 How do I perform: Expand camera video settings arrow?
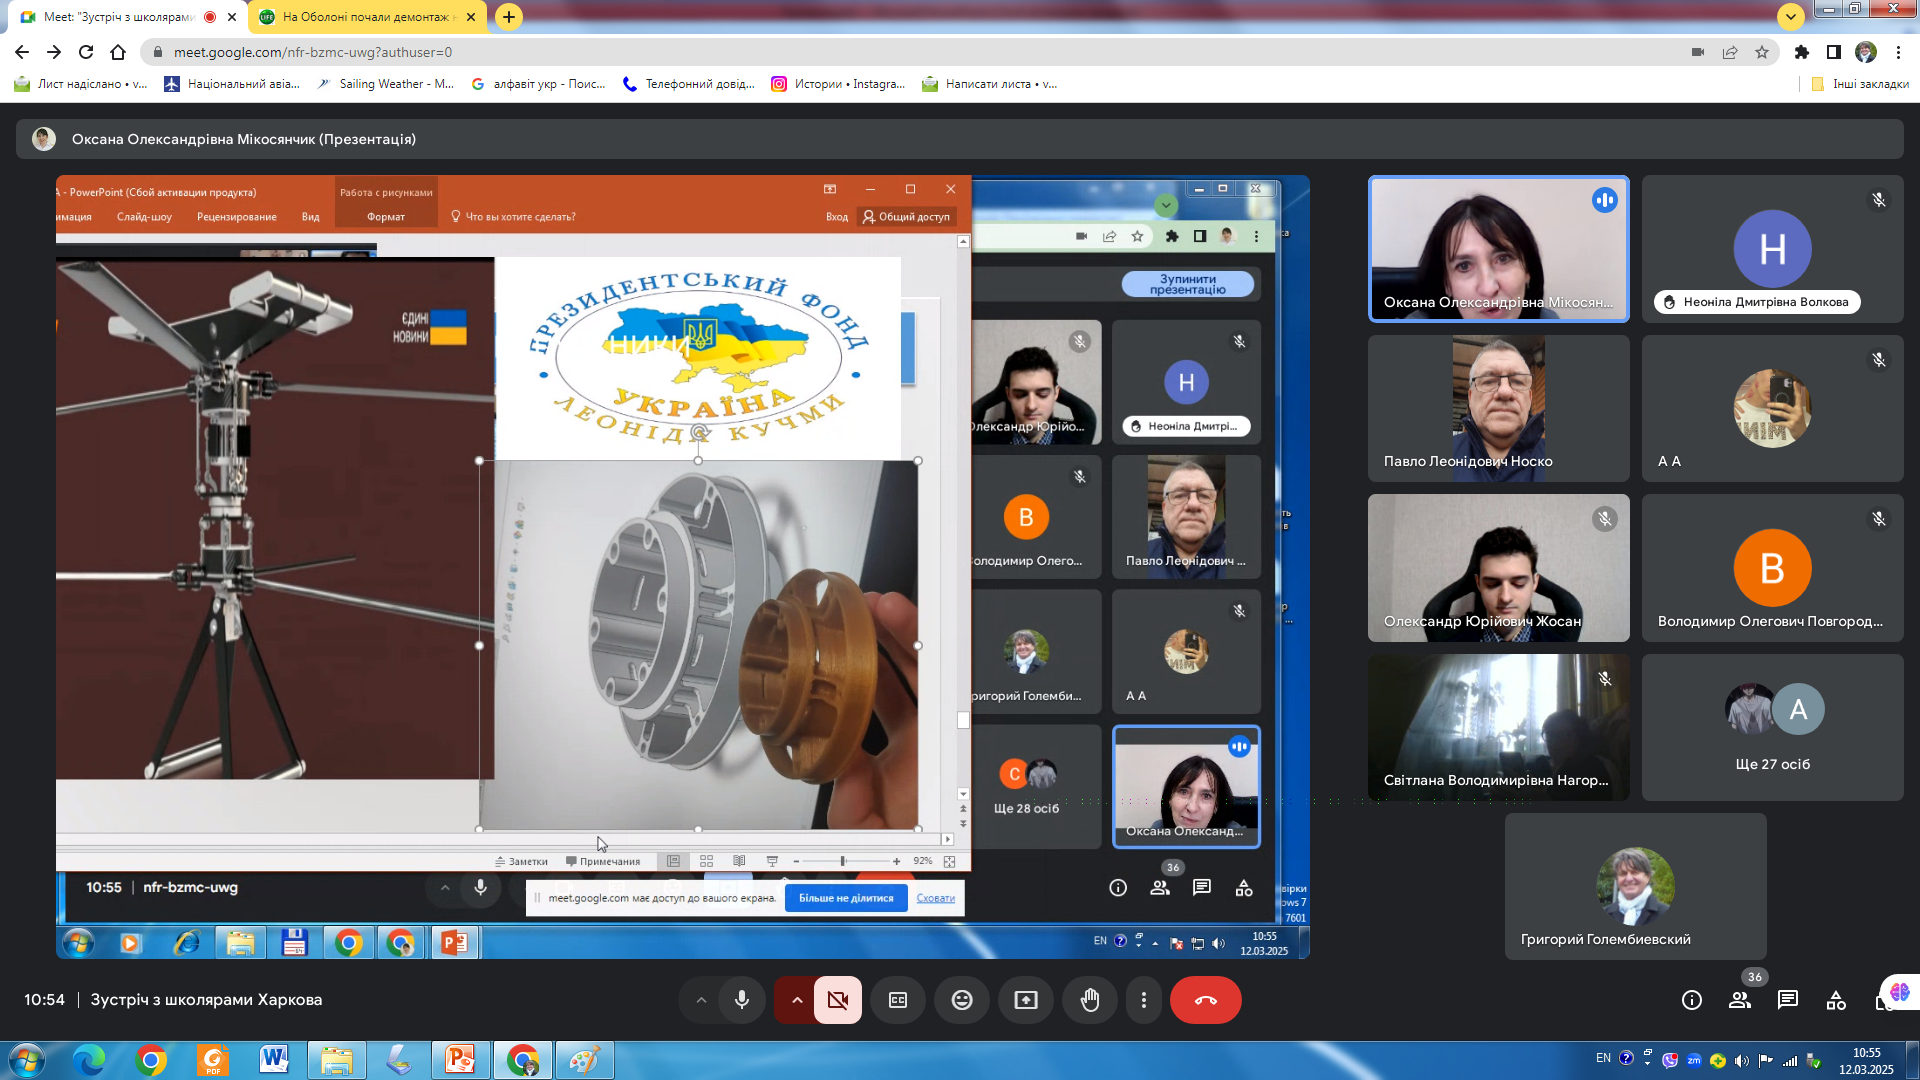(796, 1000)
